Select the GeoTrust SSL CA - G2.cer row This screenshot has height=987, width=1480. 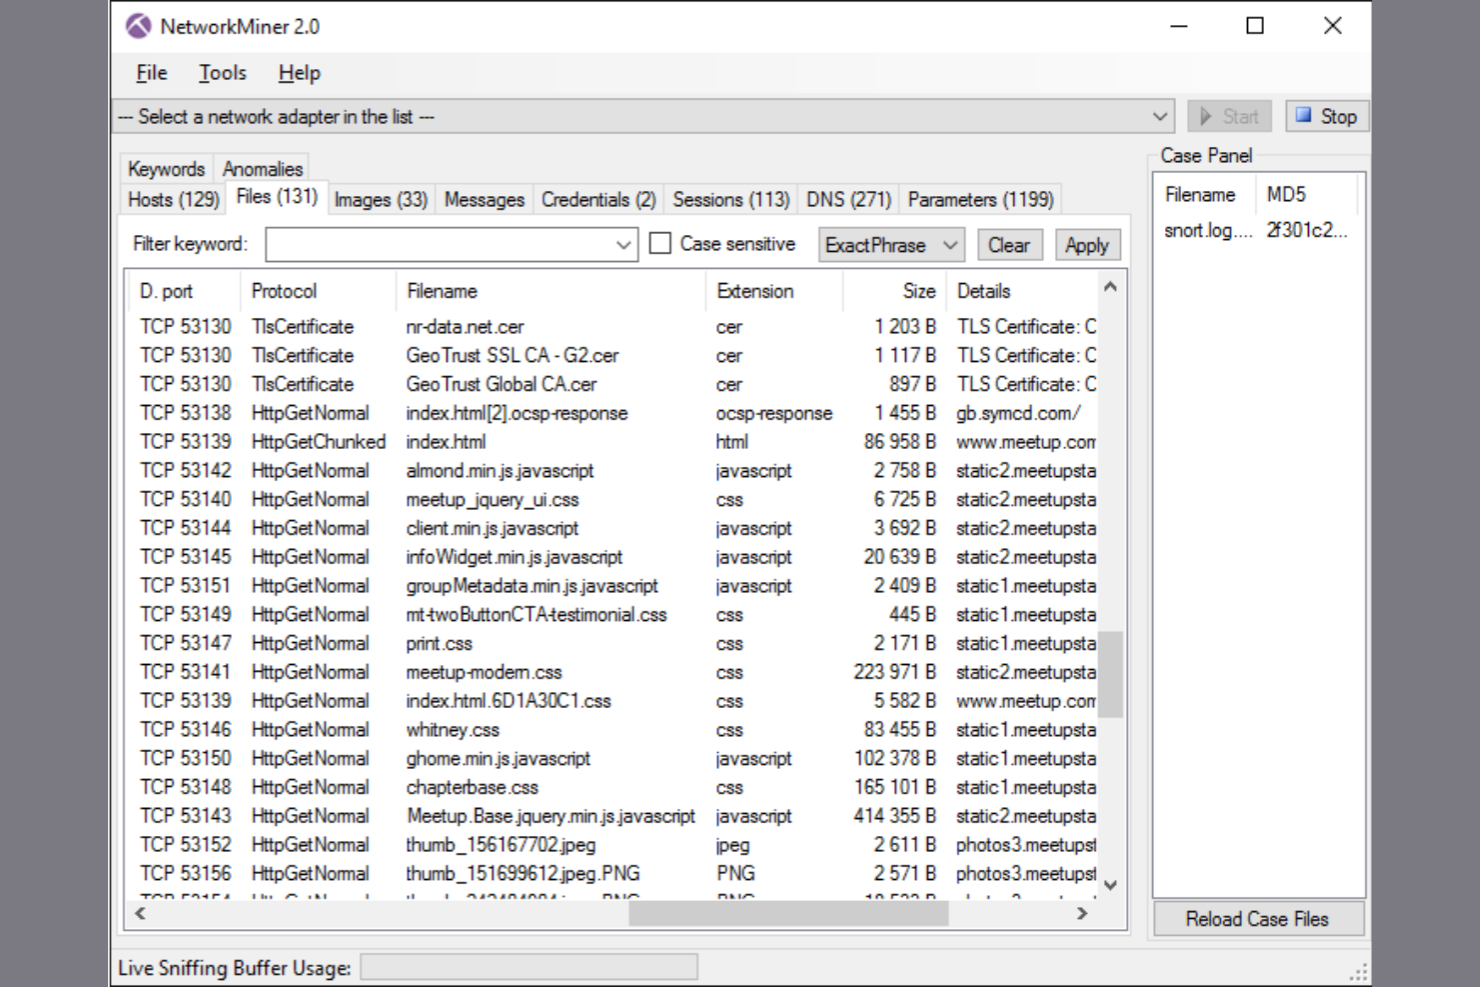click(x=612, y=356)
